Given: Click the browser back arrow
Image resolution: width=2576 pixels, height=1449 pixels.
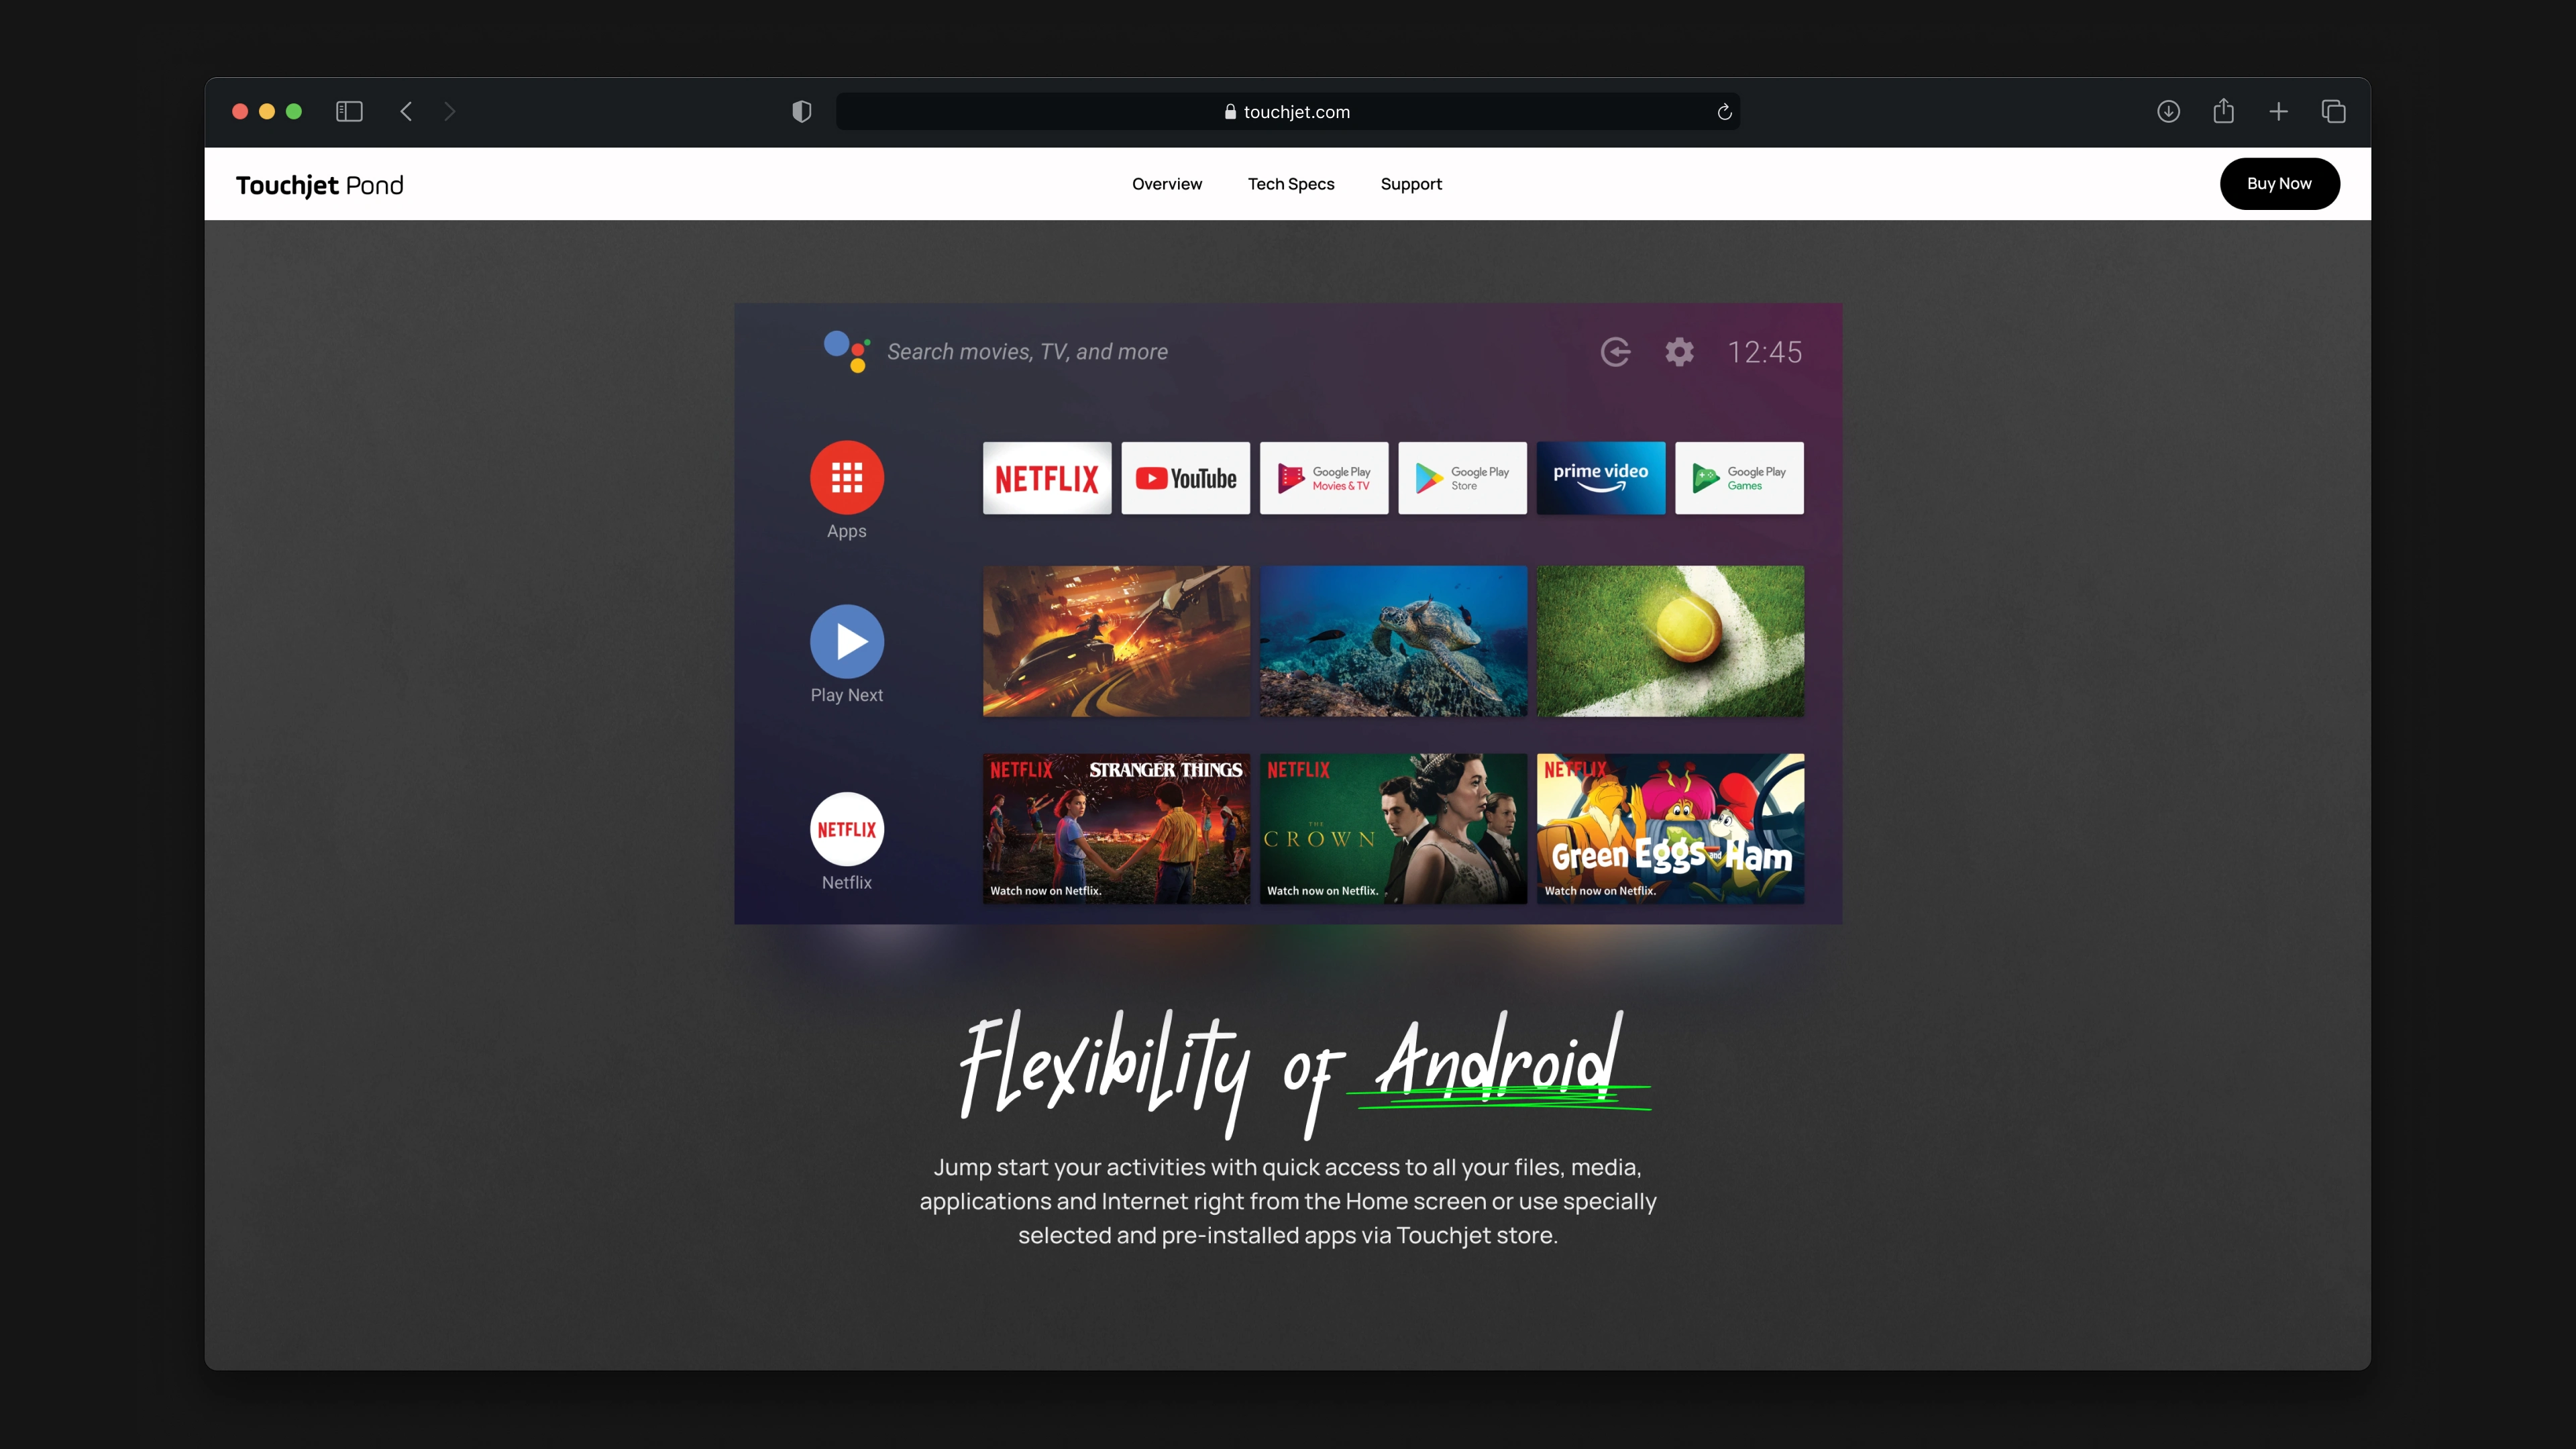Looking at the screenshot, I should 406,111.
